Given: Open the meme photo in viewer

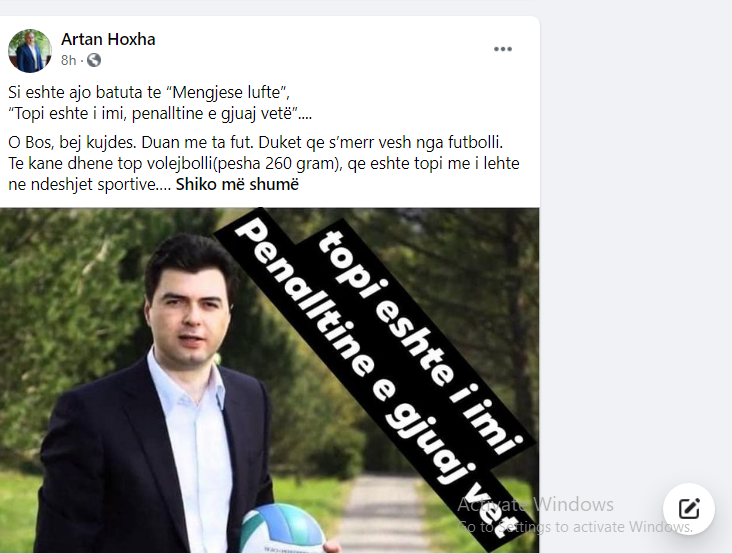Looking at the screenshot, I should click(269, 380).
